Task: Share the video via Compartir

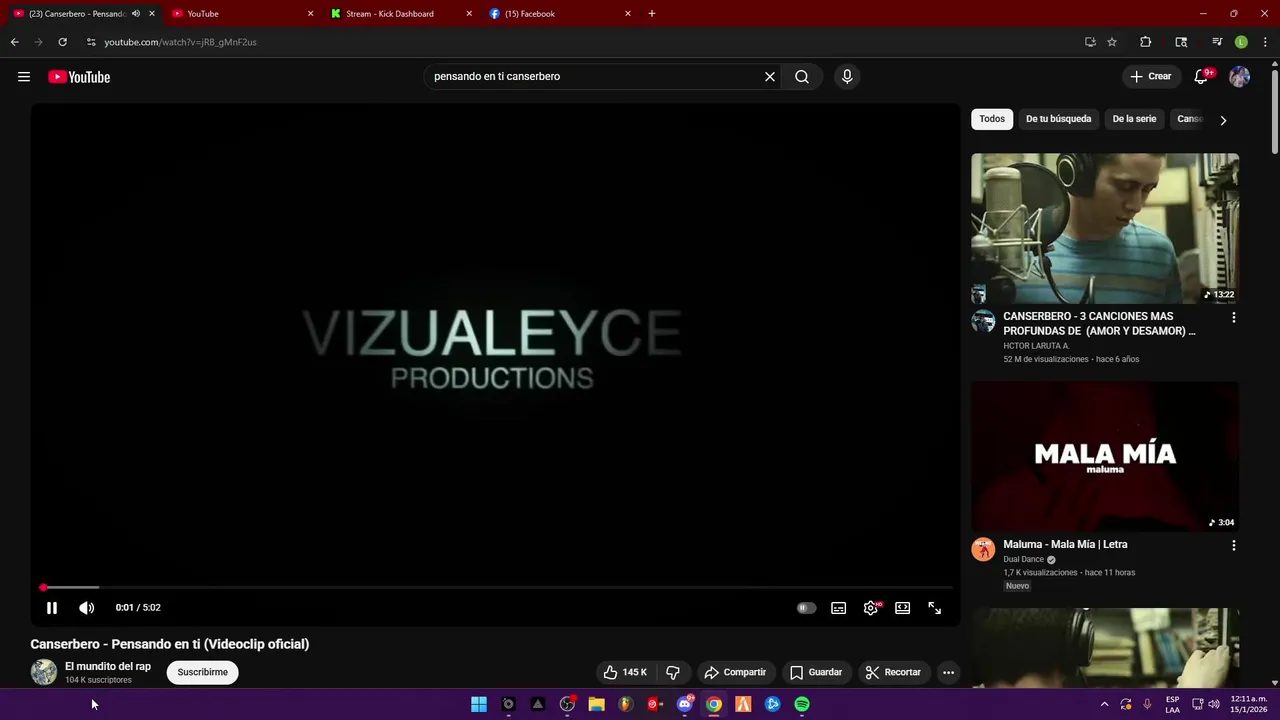Action: (x=735, y=673)
